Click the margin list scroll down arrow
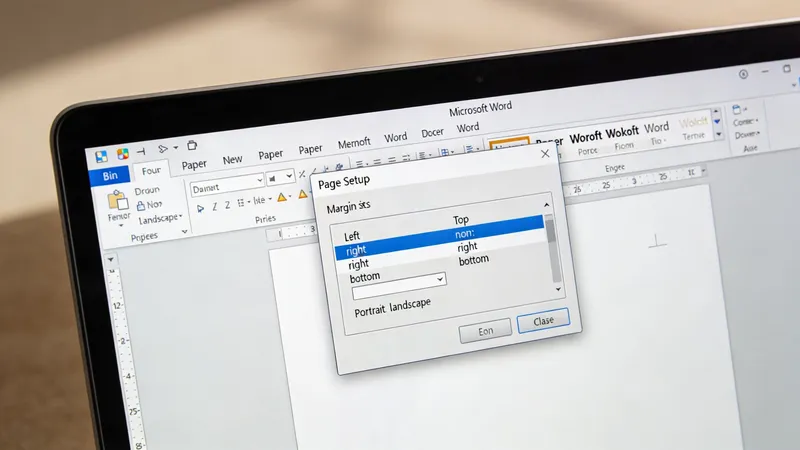Viewport: 800px width, 450px height. click(558, 289)
